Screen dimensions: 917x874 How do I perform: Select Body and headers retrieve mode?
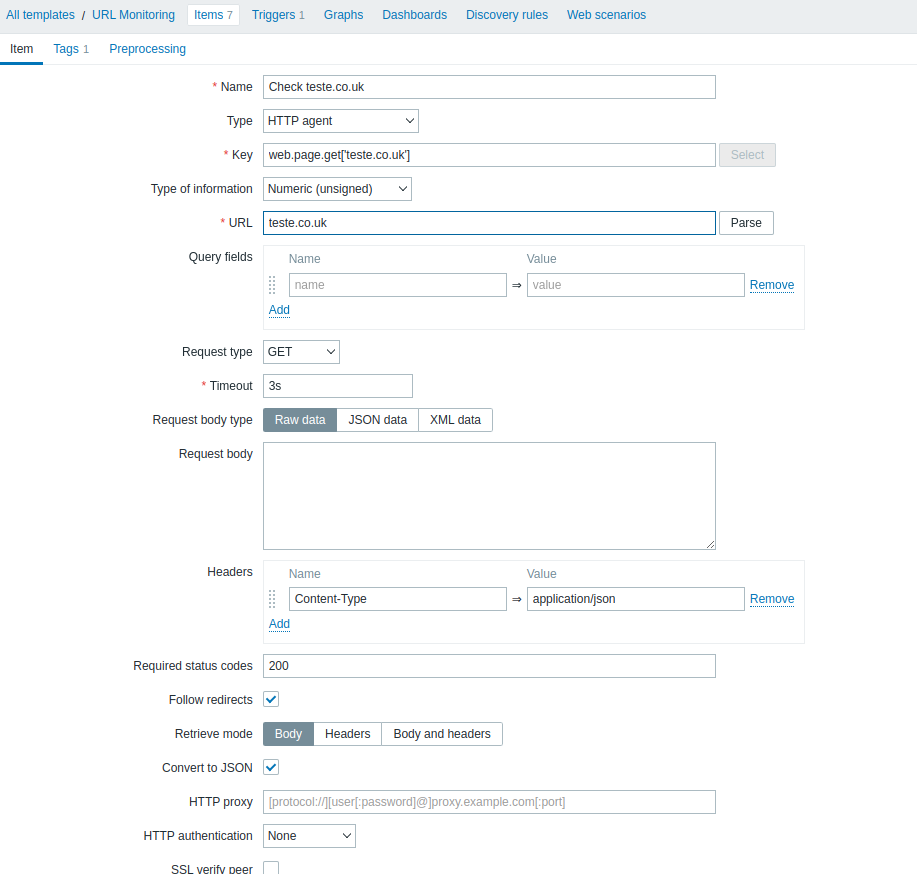(441, 734)
